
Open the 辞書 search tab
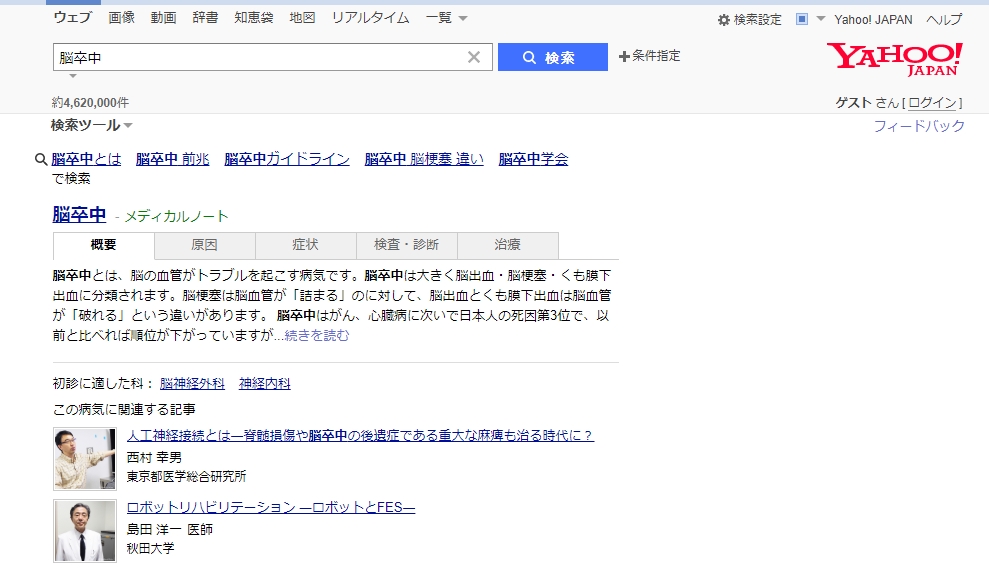tap(205, 18)
